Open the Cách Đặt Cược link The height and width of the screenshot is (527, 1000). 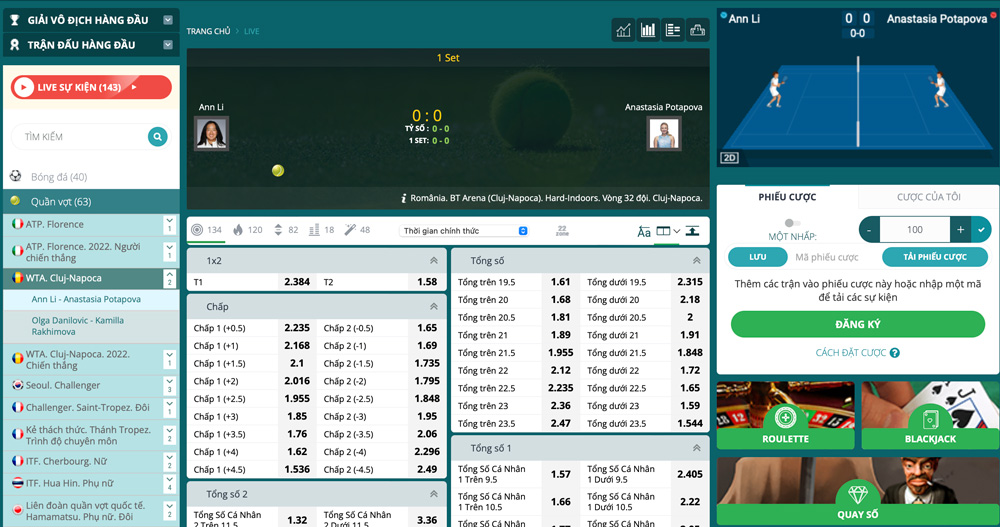tap(851, 353)
